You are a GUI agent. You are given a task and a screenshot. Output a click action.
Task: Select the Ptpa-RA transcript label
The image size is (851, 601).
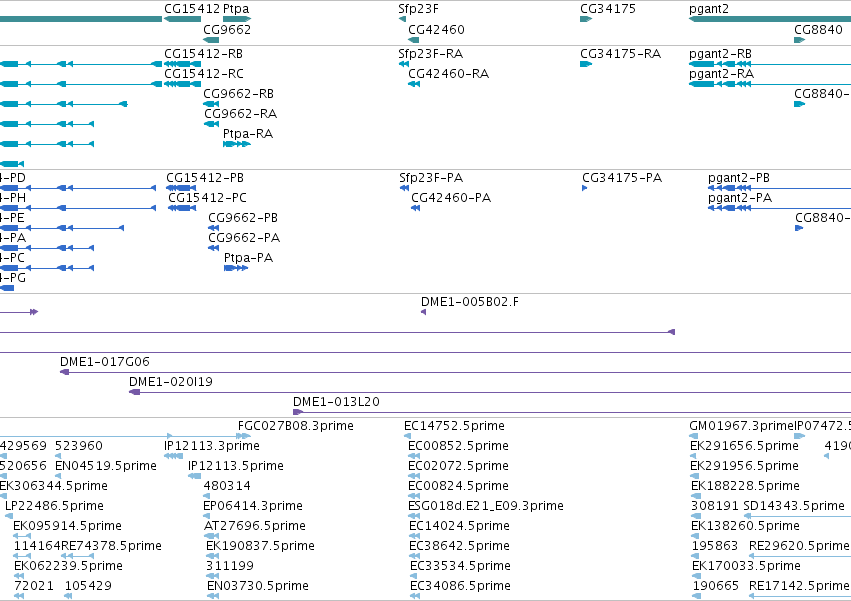click(x=248, y=134)
